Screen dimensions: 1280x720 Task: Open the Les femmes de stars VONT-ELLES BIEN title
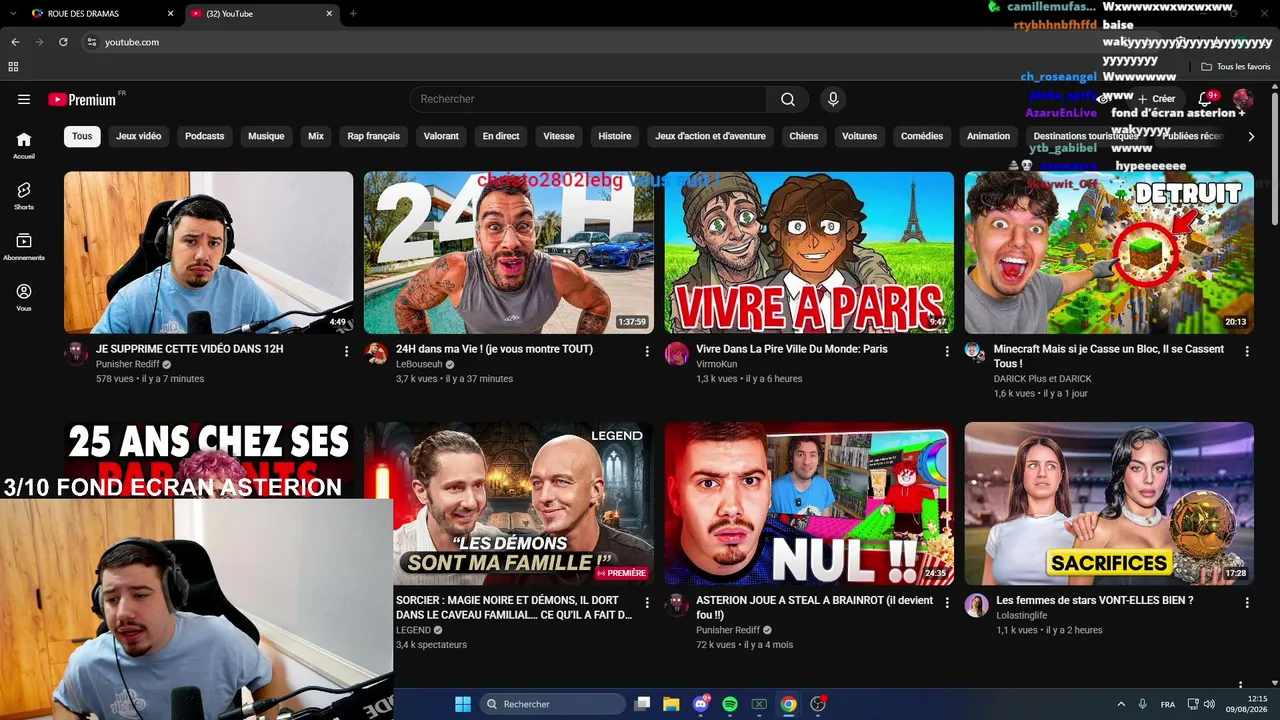(x=1095, y=600)
